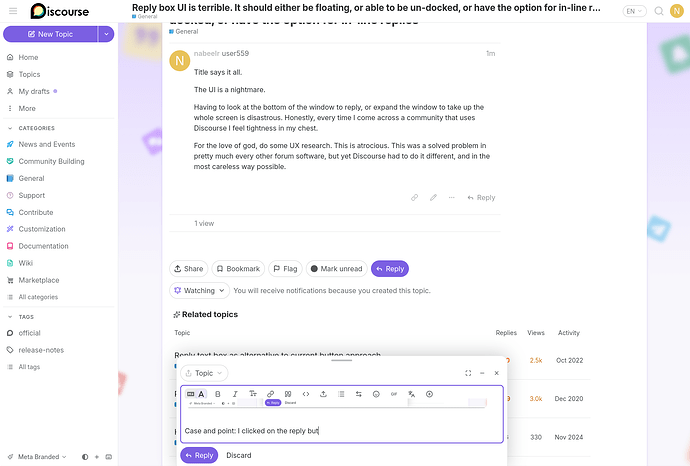Reply to nabeelr's post via Reply link
Image resolution: width=690 pixels, height=466 pixels.
point(481,198)
